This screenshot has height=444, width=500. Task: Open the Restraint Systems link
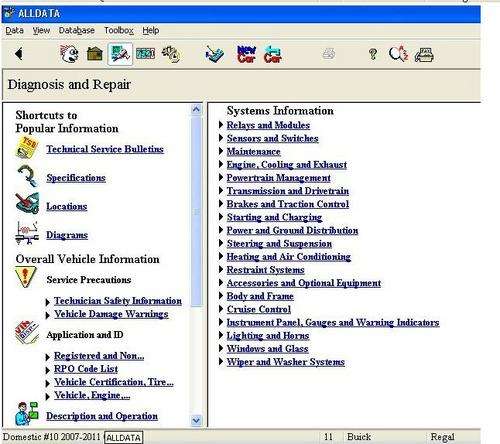coord(265,270)
